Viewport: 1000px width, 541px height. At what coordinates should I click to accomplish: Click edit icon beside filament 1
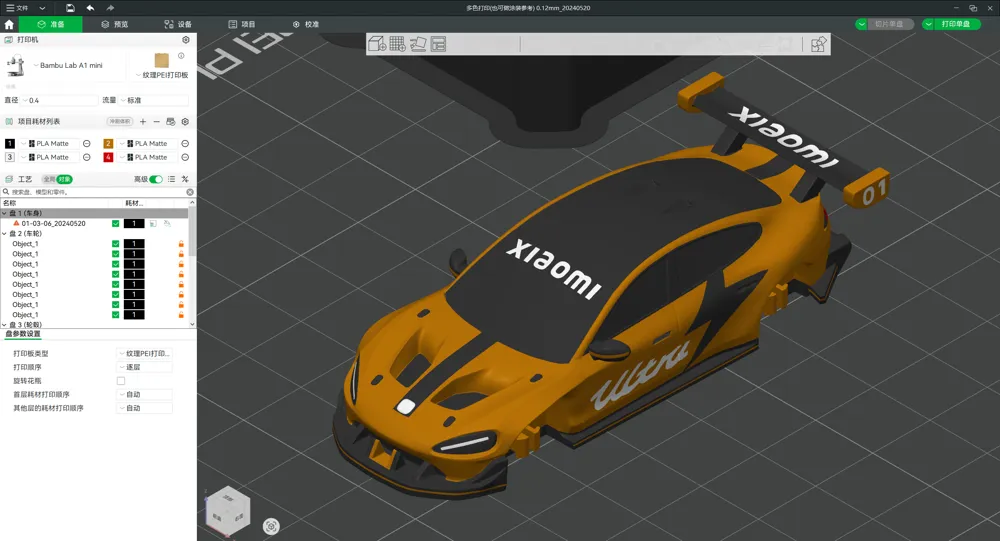click(87, 144)
